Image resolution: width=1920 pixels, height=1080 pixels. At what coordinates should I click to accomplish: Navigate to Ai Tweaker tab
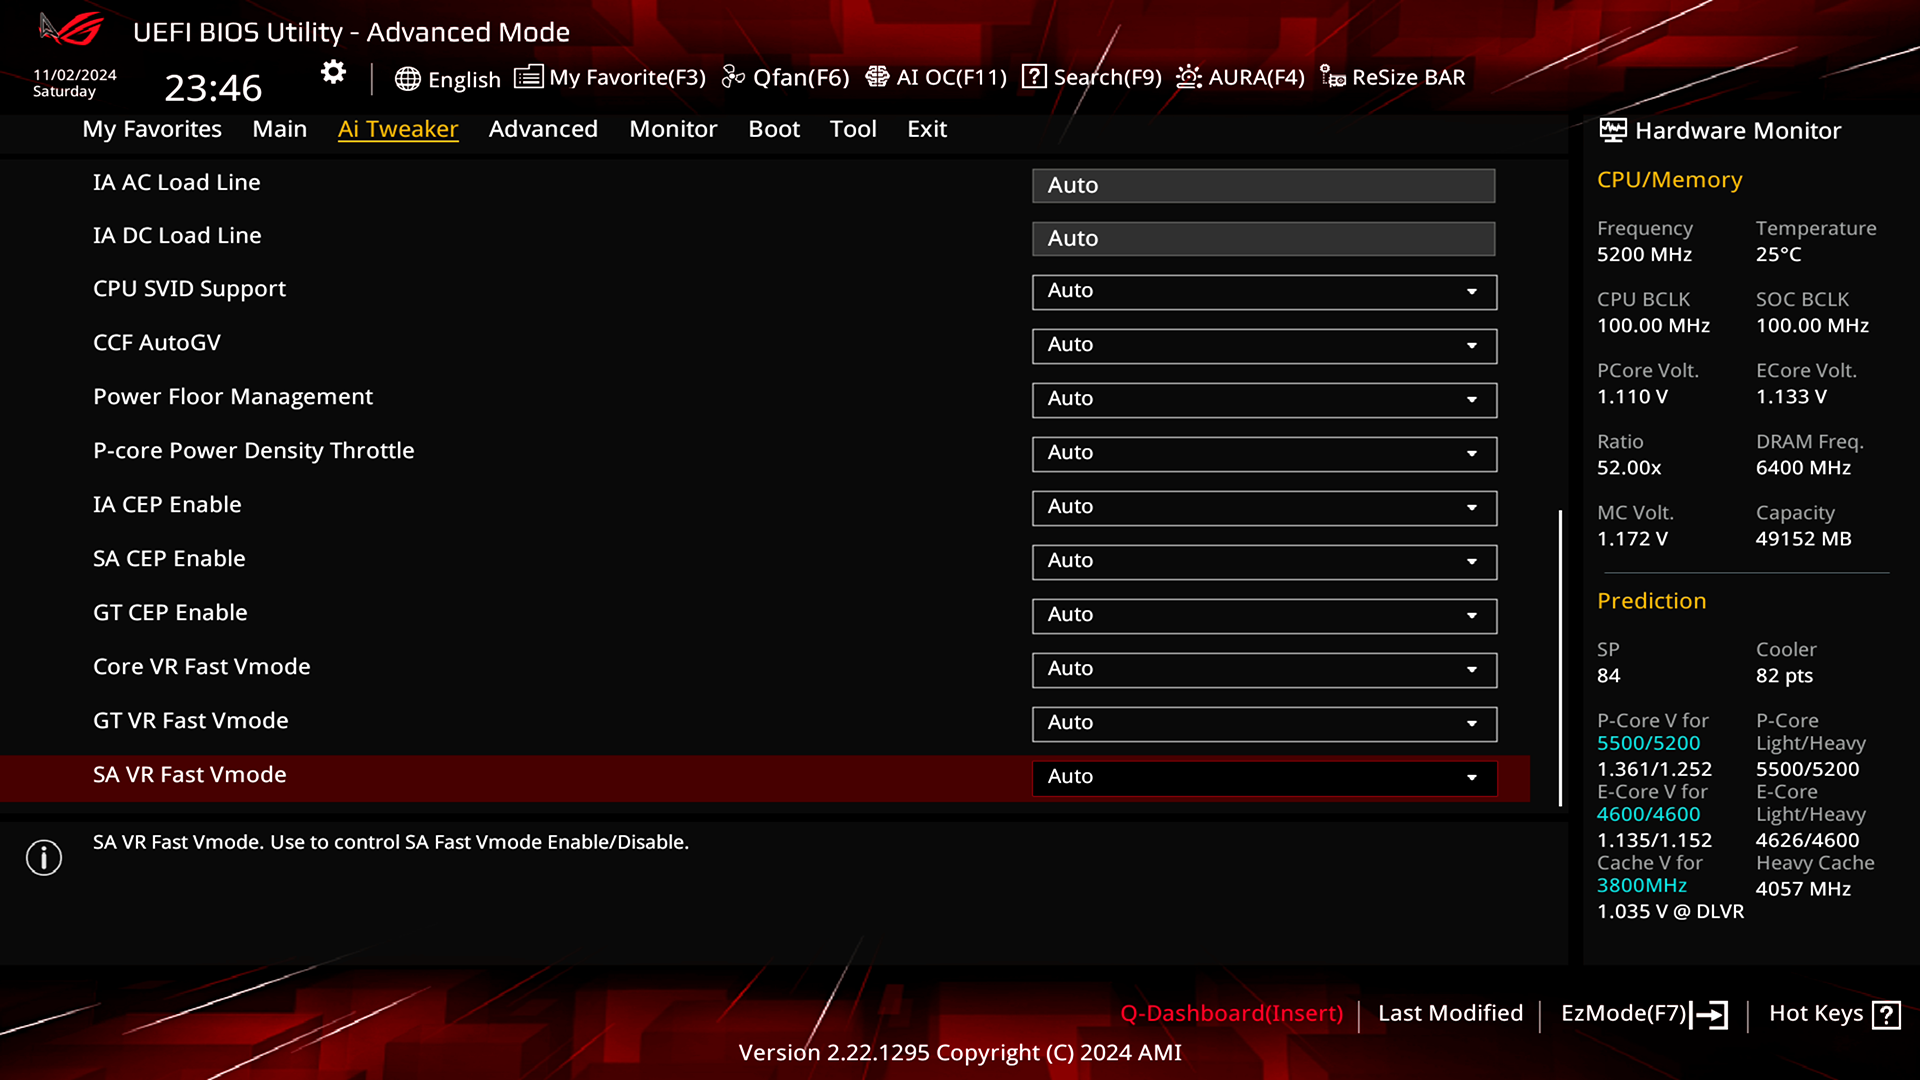pyautogui.click(x=397, y=128)
